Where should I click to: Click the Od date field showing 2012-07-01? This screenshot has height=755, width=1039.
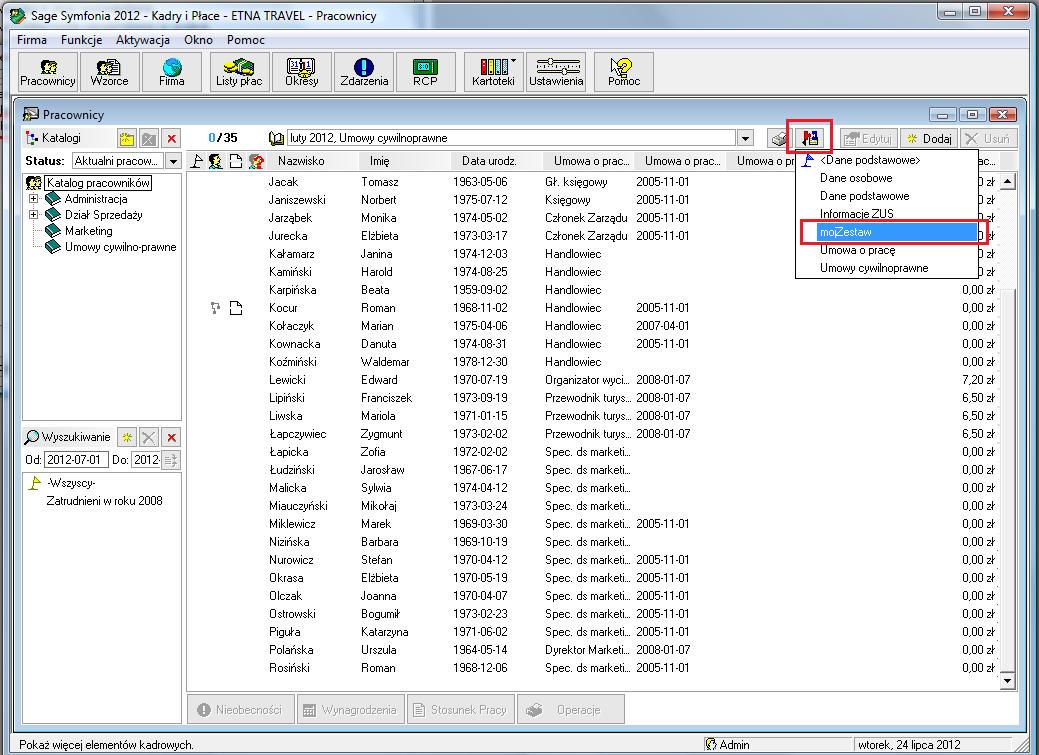76,460
